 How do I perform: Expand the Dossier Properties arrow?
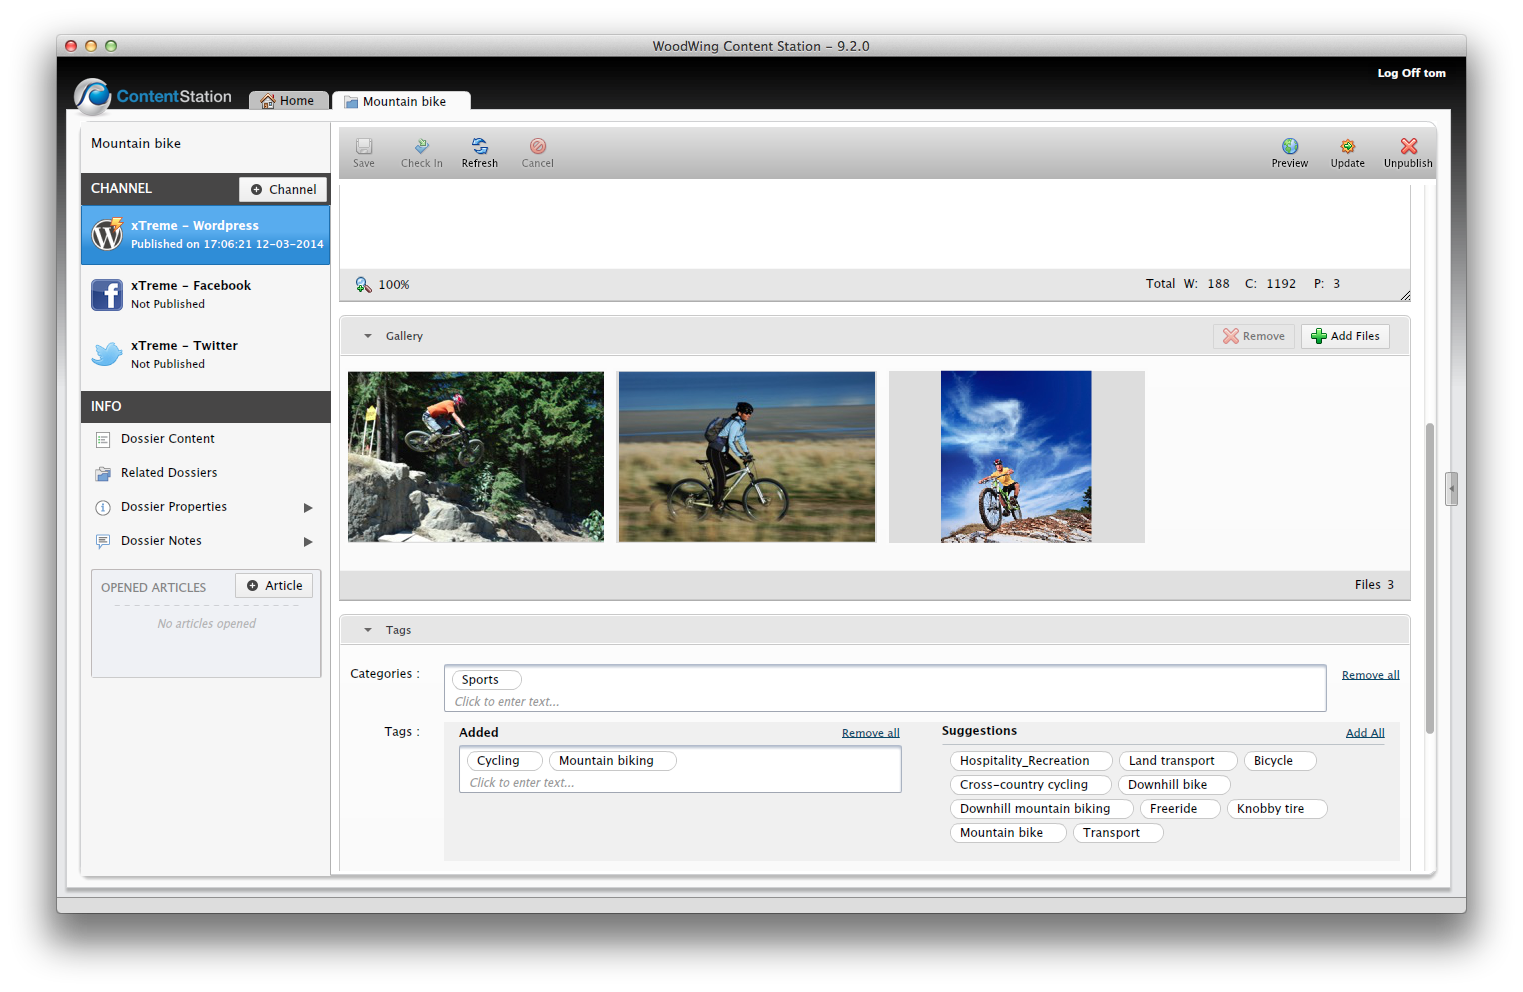click(x=308, y=508)
